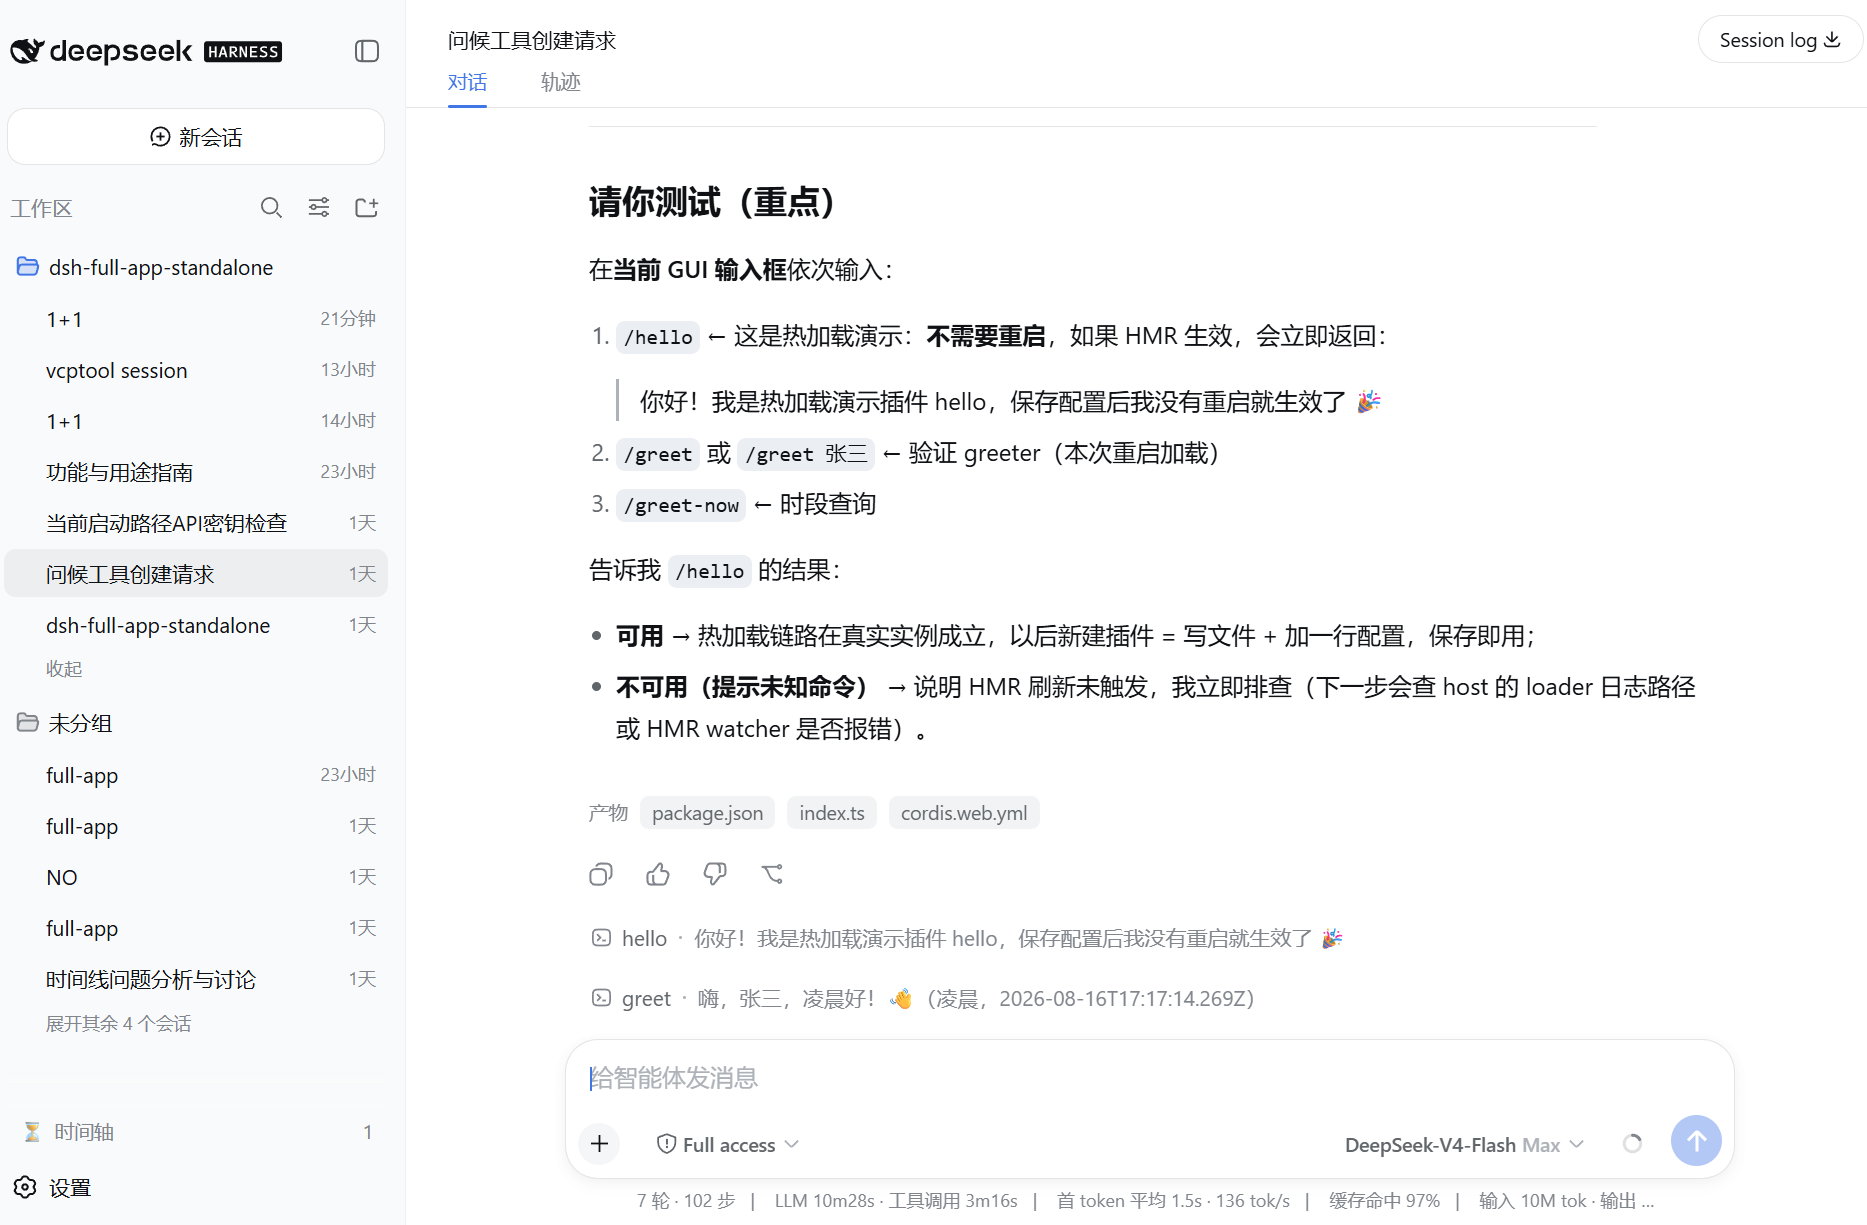Screen dimensions: 1867x1225
Task: Open full-app session from 23小时
Action: (196, 775)
